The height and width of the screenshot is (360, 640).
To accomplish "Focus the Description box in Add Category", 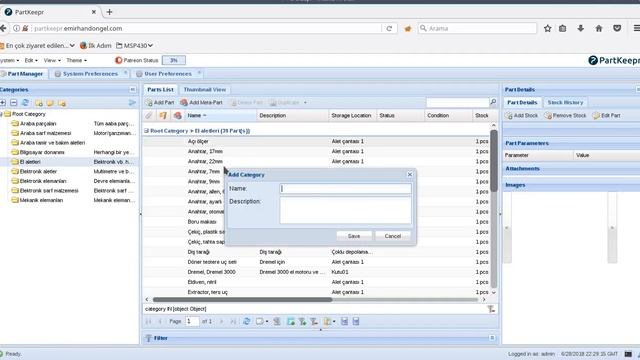I will [345, 210].
